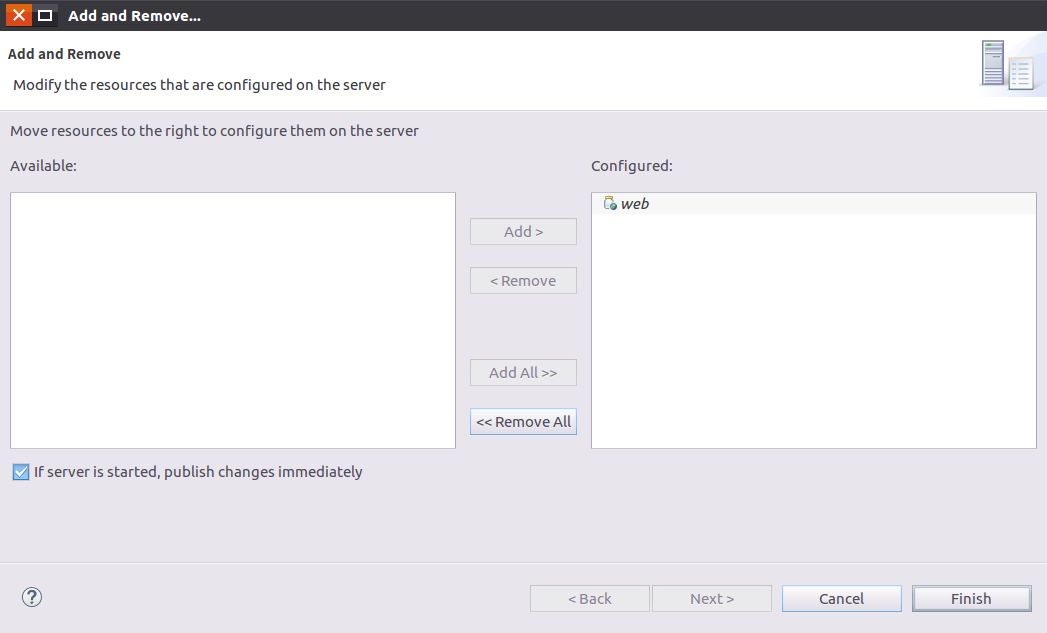Click the Configured label
The height and width of the screenshot is (633, 1047).
tap(632, 166)
